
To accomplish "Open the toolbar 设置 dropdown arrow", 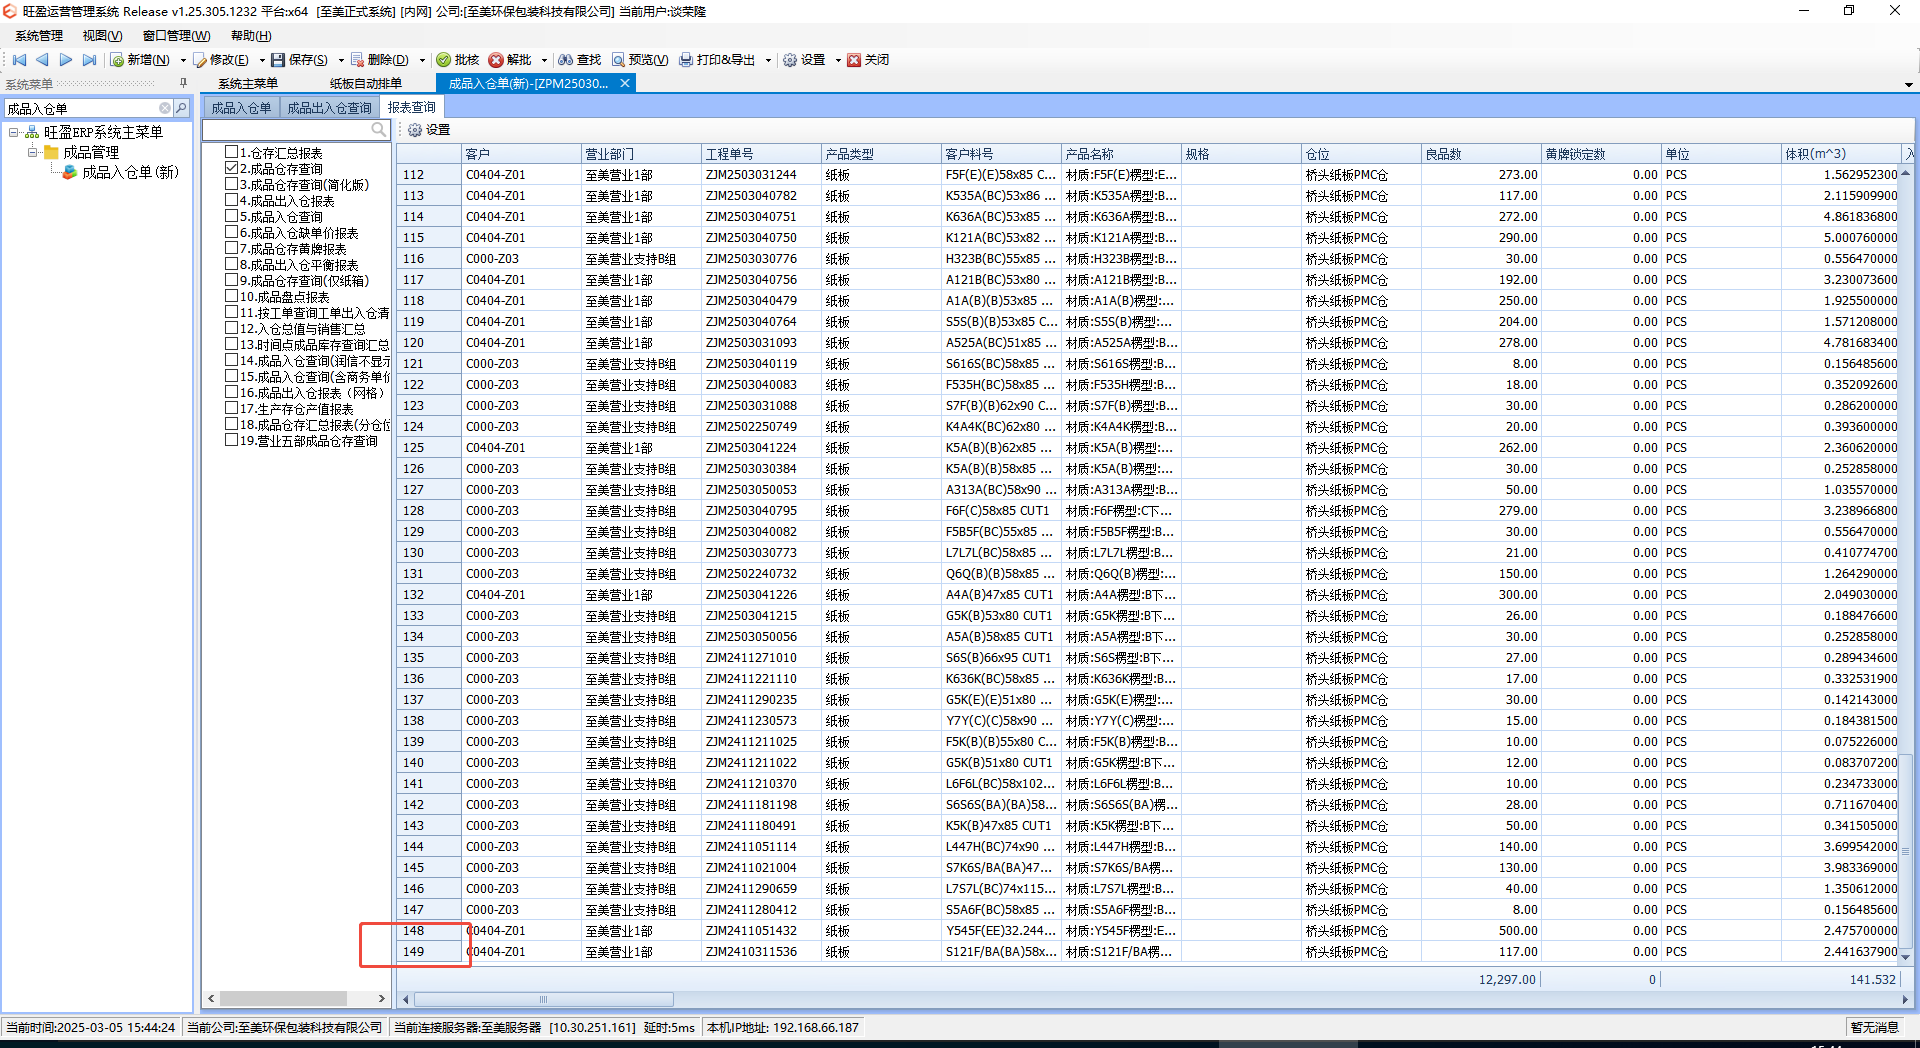I will 838,60.
